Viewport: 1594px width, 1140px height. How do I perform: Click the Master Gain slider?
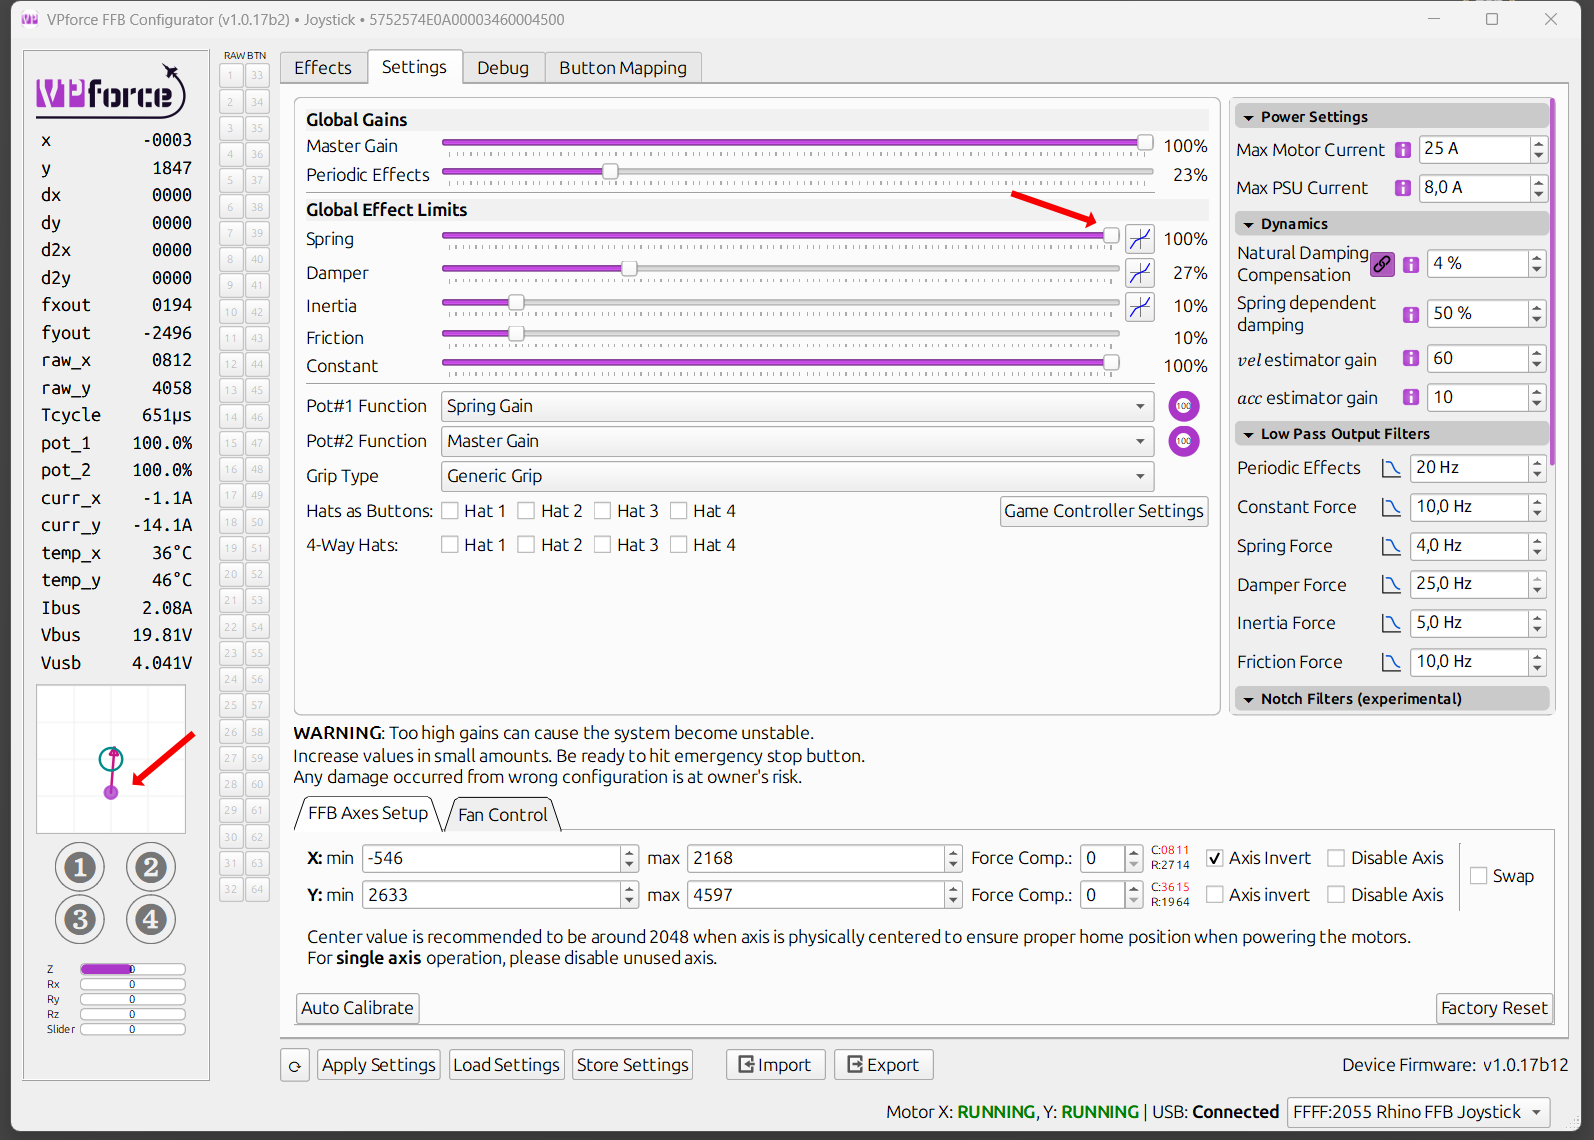click(798, 144)
